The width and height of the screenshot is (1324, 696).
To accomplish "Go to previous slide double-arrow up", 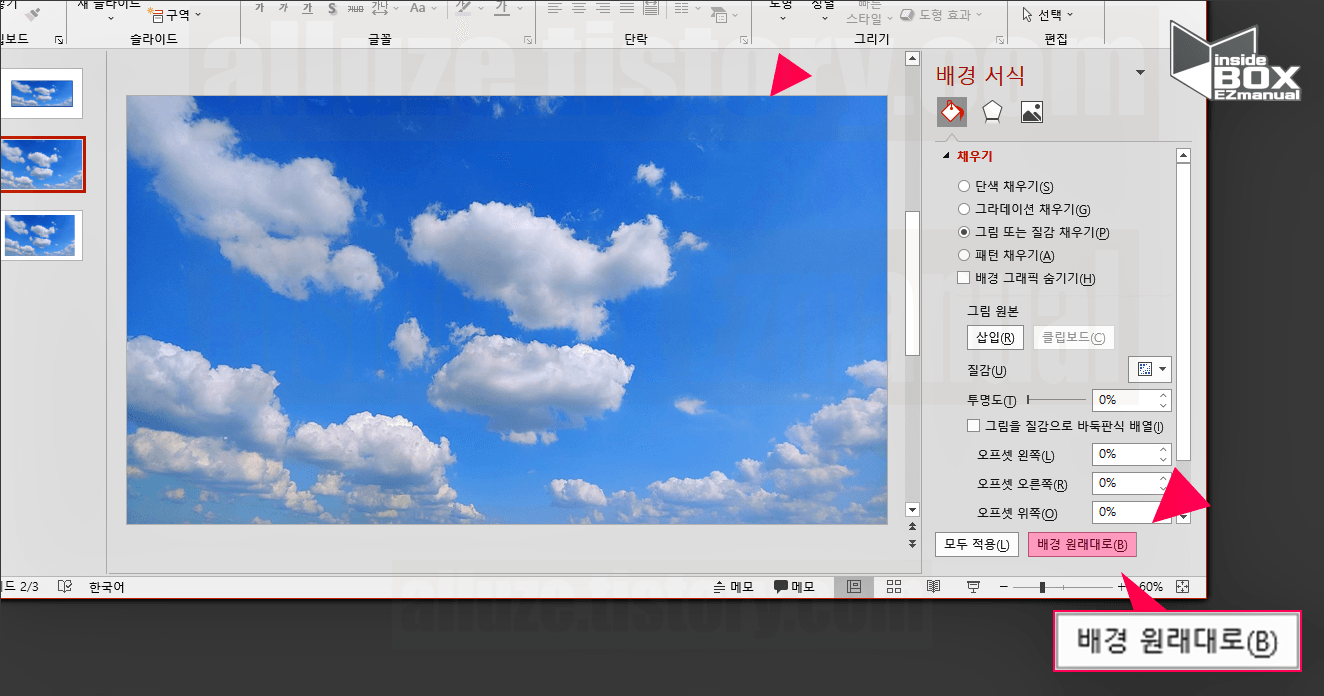I will [x=911, y=526].
